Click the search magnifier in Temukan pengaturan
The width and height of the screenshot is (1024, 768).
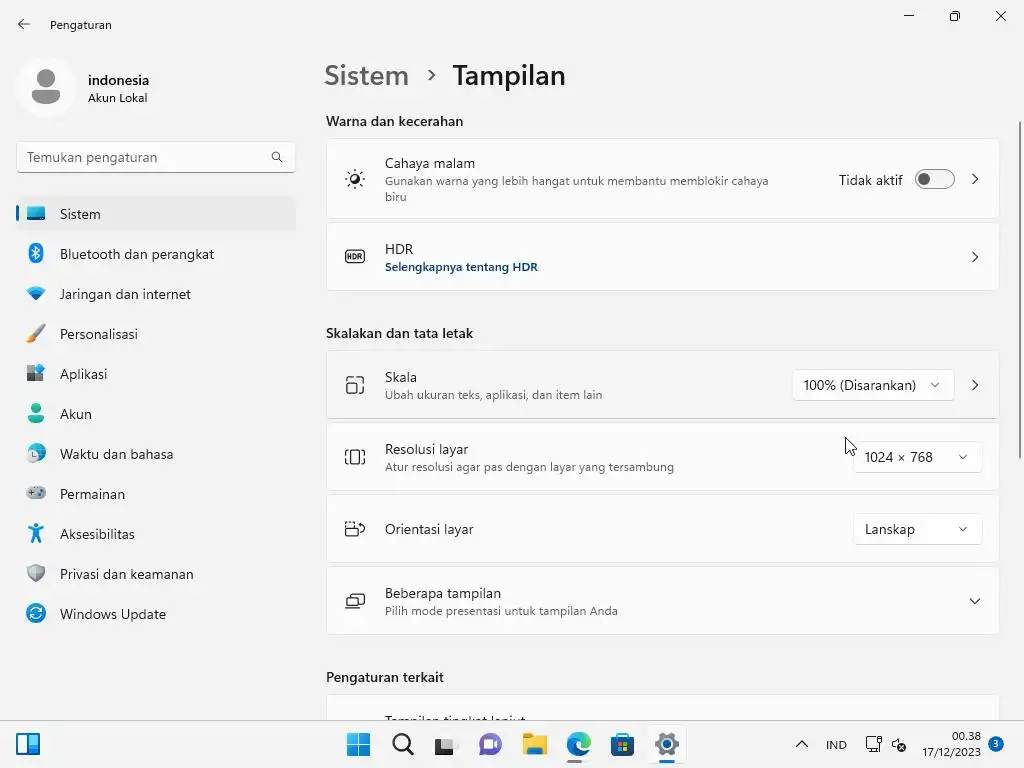coord(277,157)
